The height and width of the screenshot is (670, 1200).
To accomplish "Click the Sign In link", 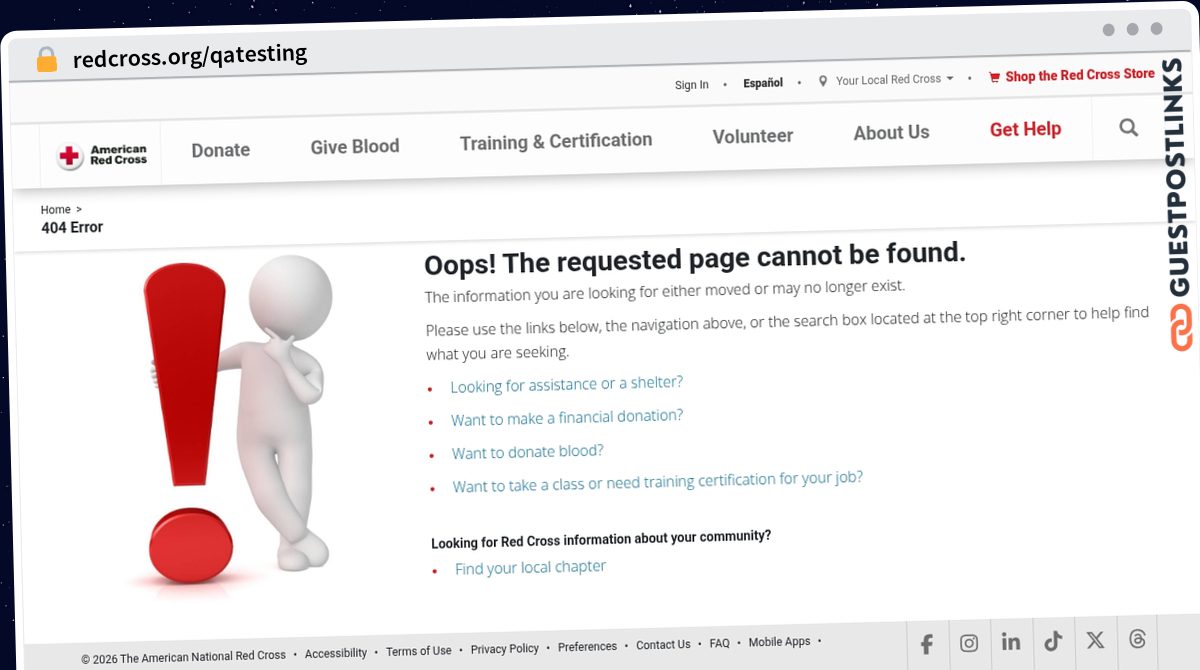I will (x=692, y=85).
